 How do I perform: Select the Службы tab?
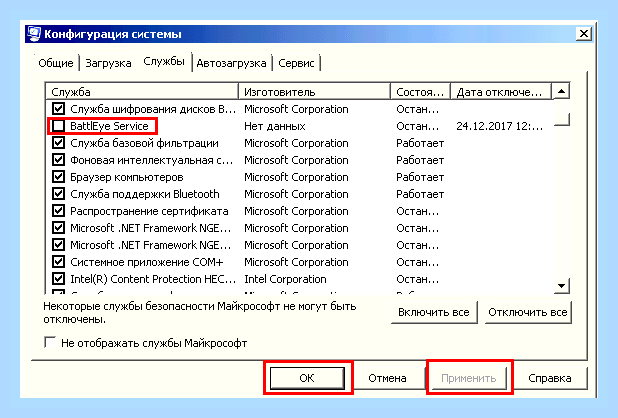[164, 61]
